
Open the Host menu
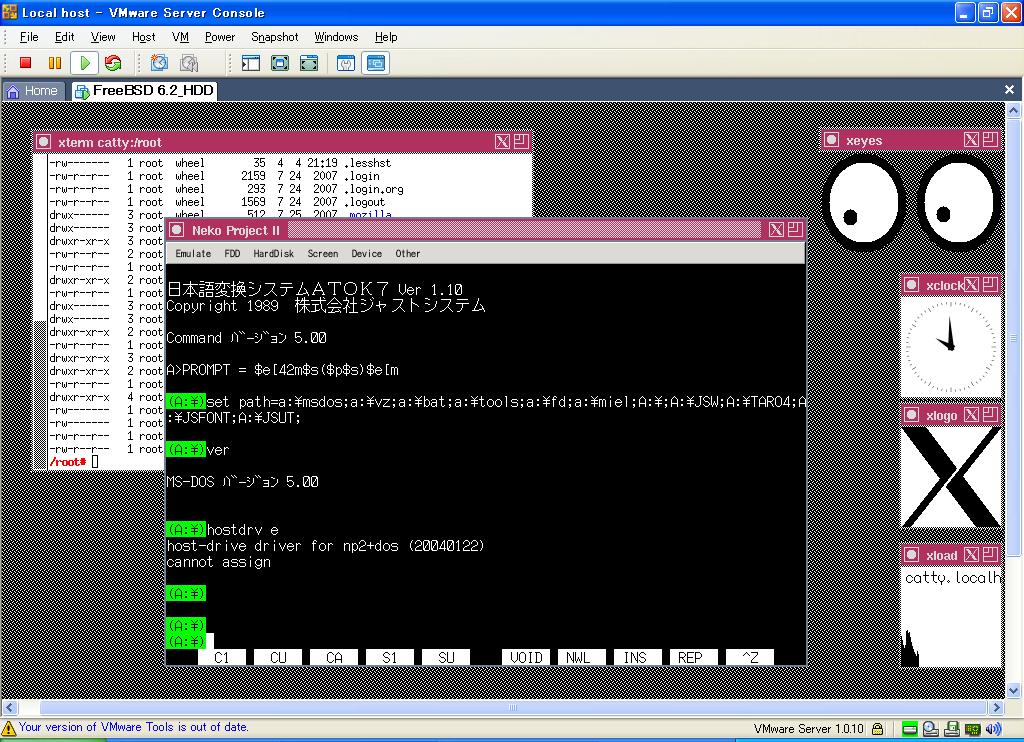click(144, 37)
